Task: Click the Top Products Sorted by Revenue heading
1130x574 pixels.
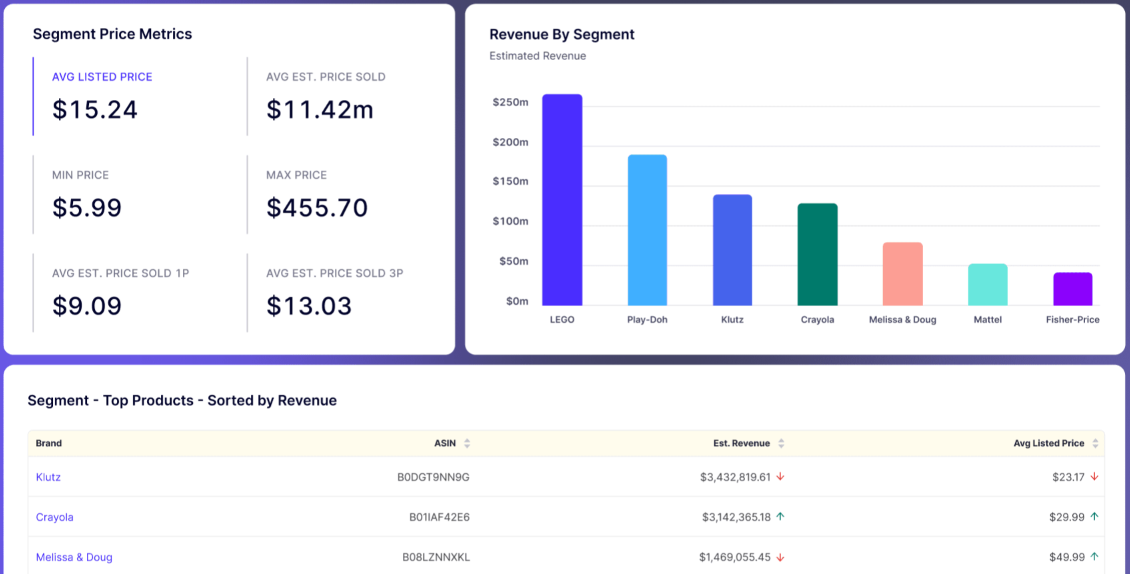Action: coord(182,400)
